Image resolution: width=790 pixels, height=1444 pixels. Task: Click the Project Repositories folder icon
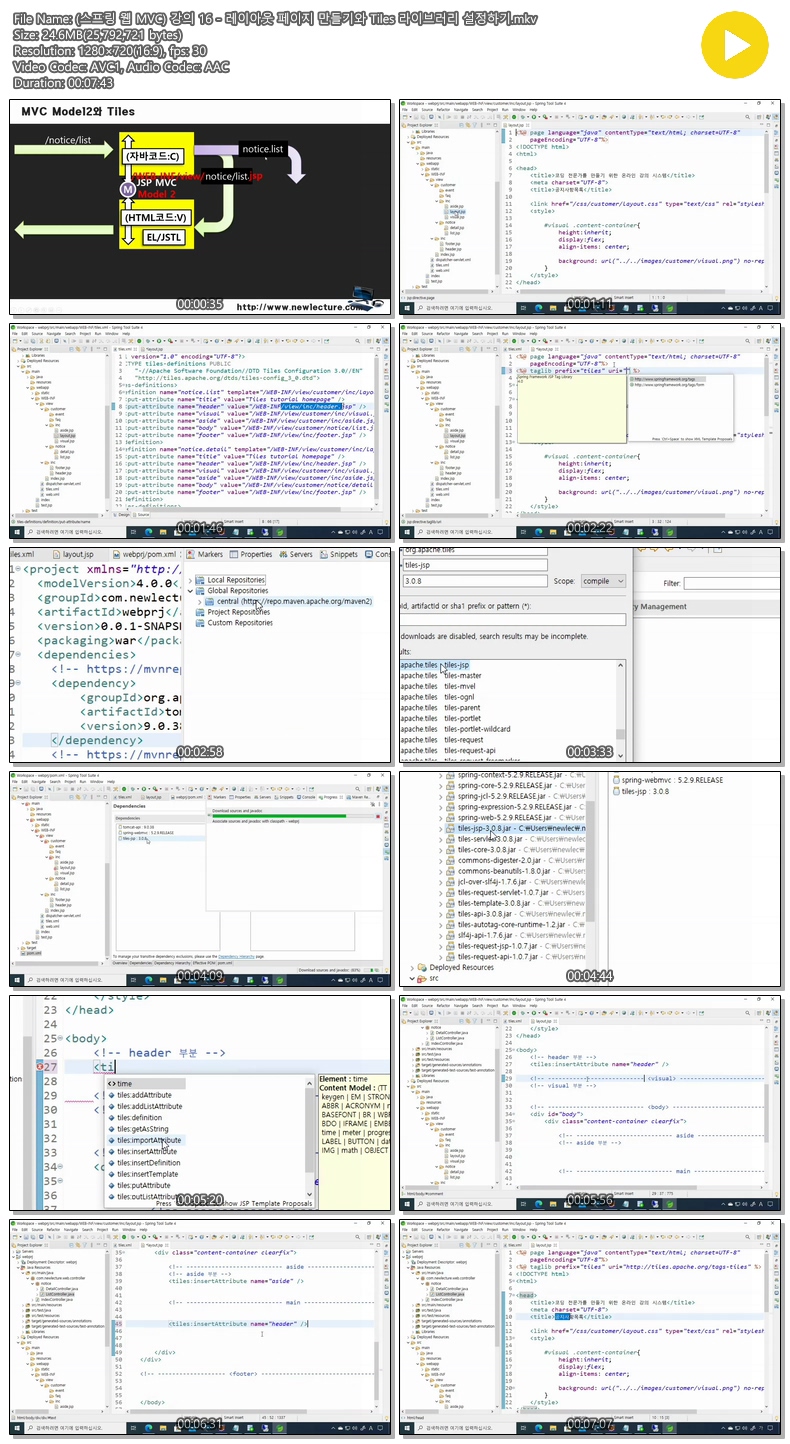pyautogui.click(x=200, y=612)
